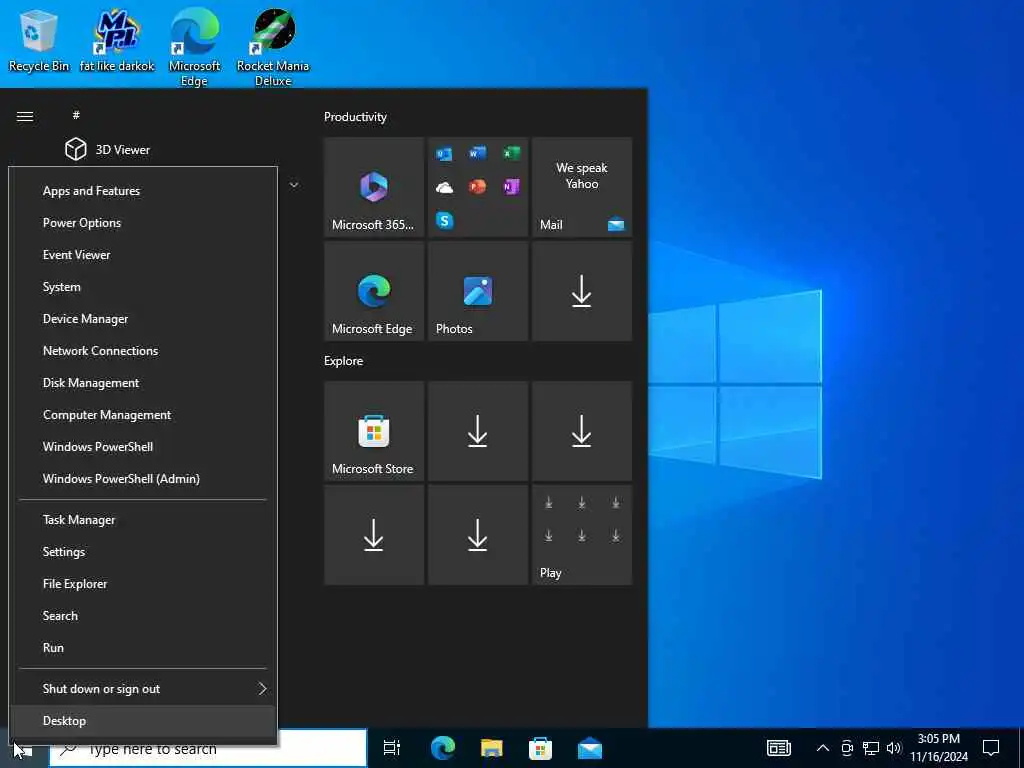This screenshot has width=1024, height=768.
Task: Open the OneDrive icon in the Office tile
Action: 444,188
